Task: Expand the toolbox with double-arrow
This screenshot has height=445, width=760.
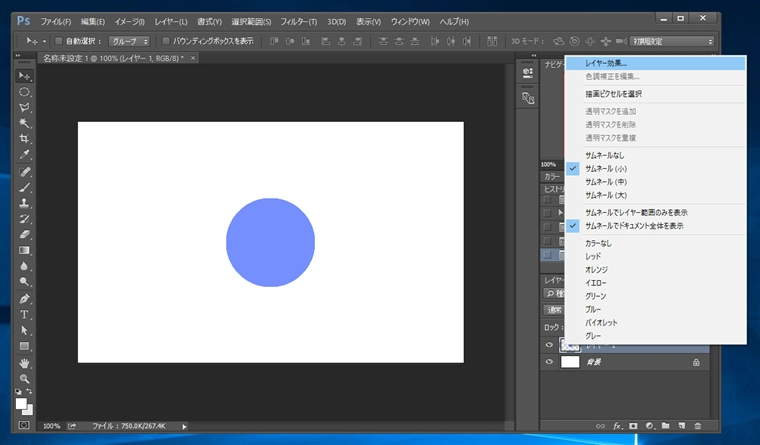Action: [x=18, y=56]
